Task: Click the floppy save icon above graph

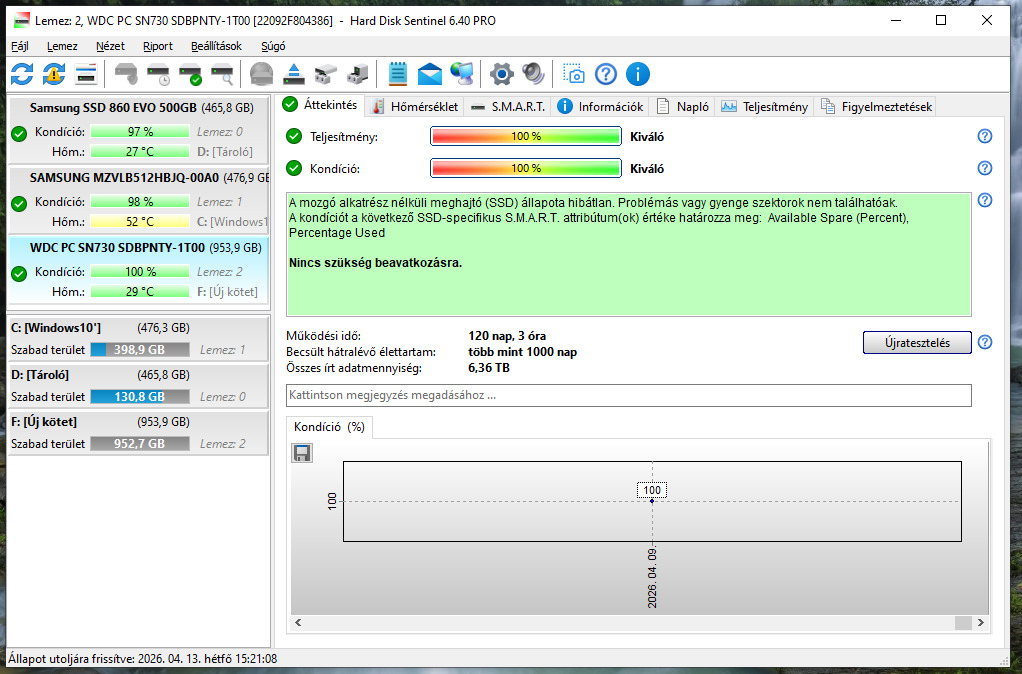Action: tap(302, 453)
